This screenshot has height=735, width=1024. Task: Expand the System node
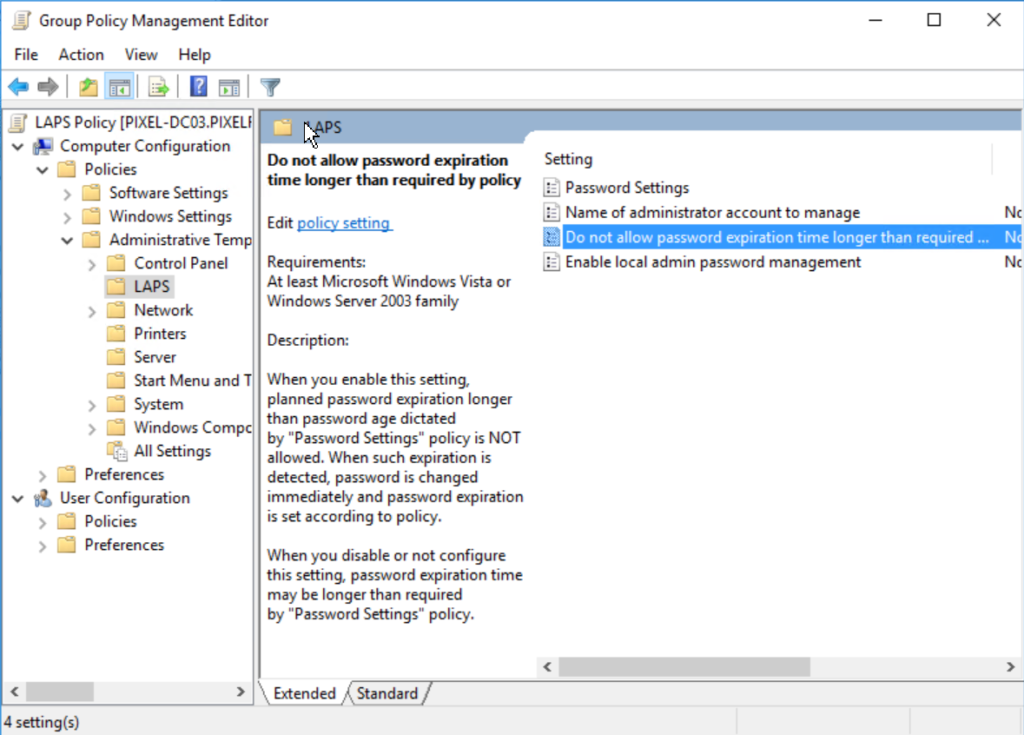coord(92,406)
